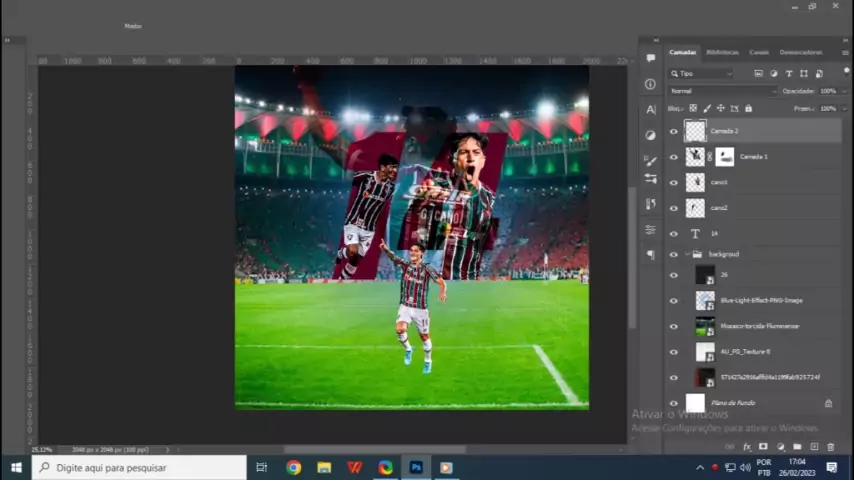Hide the Plano de Fundo layer
The image size is (854, 480).
click(x=673, y=403)
